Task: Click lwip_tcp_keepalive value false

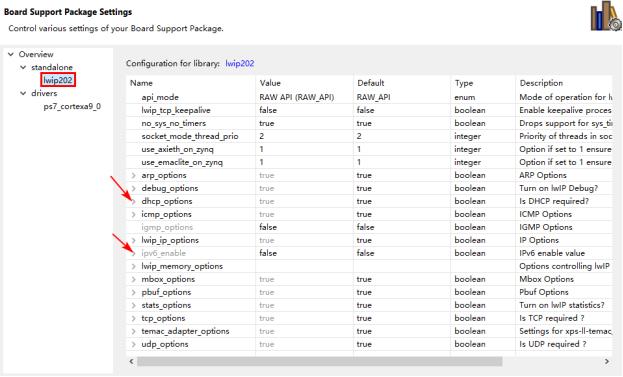Action: [268, 110]
